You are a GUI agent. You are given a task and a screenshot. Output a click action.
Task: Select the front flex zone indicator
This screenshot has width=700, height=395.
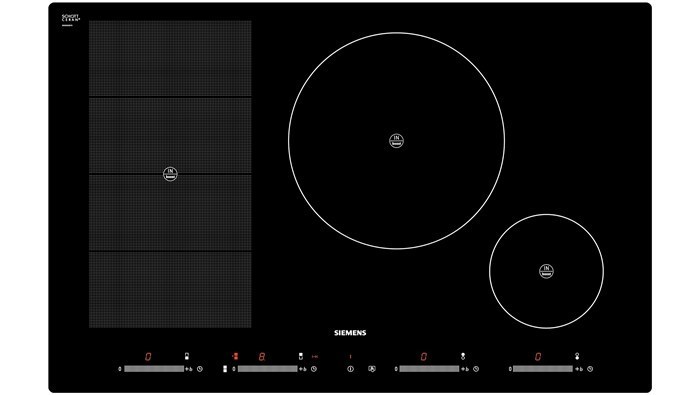(x=187, y=356)
